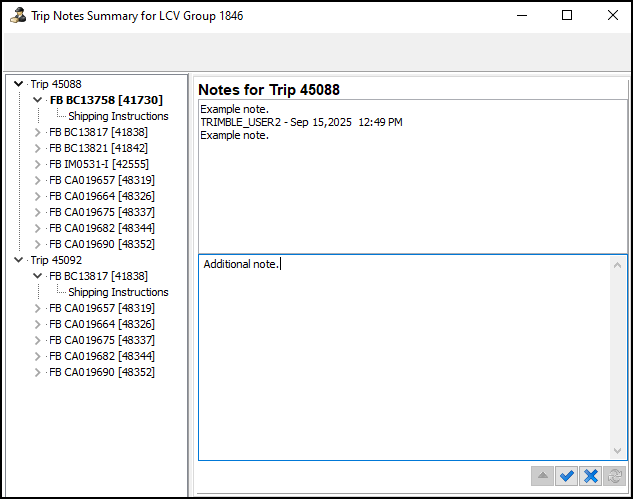Select FB CA019675 [48337] row in Trip 45088
This screenshot has height=499, width=633.
(x=102, y=212)
